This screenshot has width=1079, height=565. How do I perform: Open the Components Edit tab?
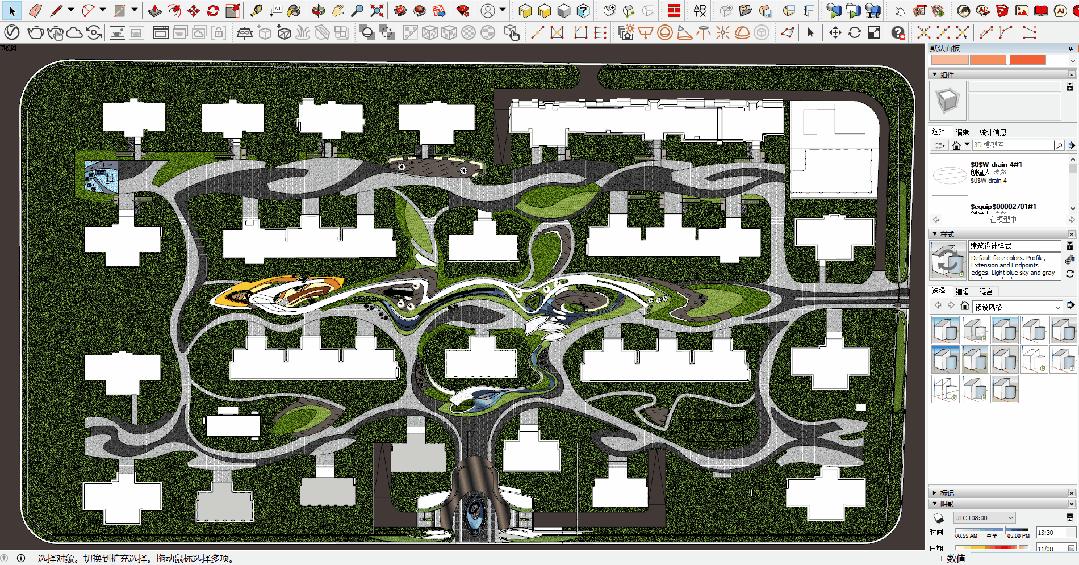pyautogui.click(x=963, y=131)
